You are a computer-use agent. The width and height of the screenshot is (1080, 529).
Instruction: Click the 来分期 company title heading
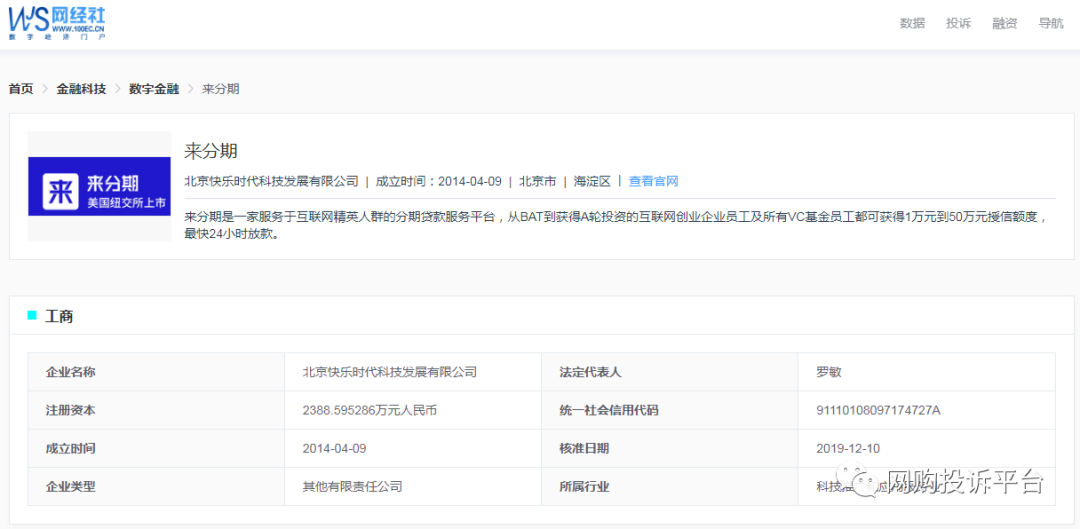(x=211, y=151)
